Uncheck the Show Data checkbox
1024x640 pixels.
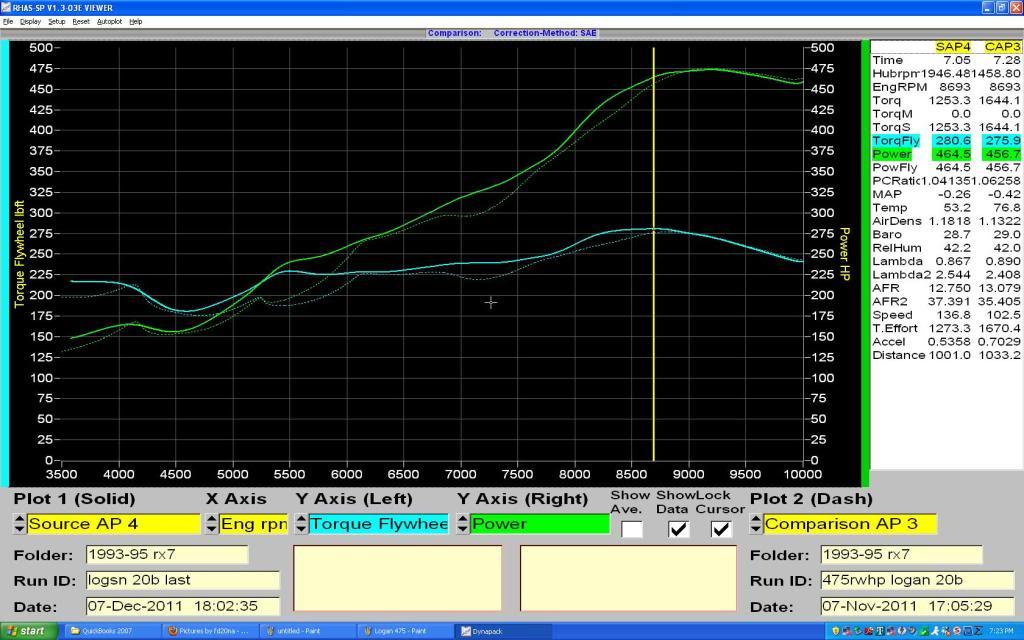[679, 529]
